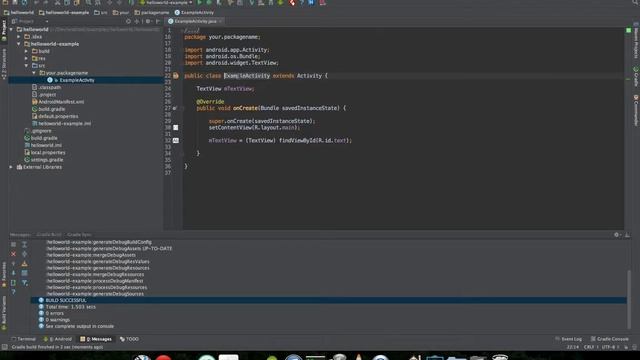Screen dimensions: 640x360
Task: Open Favorites side tool window button
Action: pos(4,274)
